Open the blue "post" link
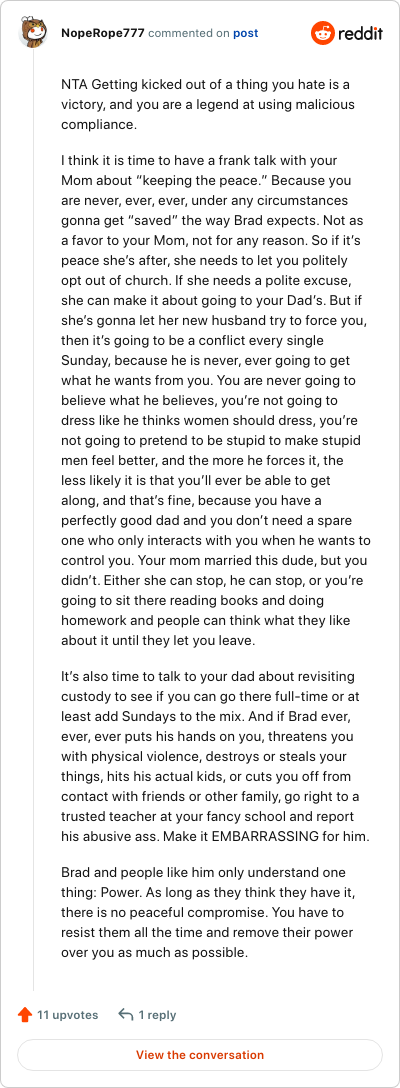 pos(245,33)
